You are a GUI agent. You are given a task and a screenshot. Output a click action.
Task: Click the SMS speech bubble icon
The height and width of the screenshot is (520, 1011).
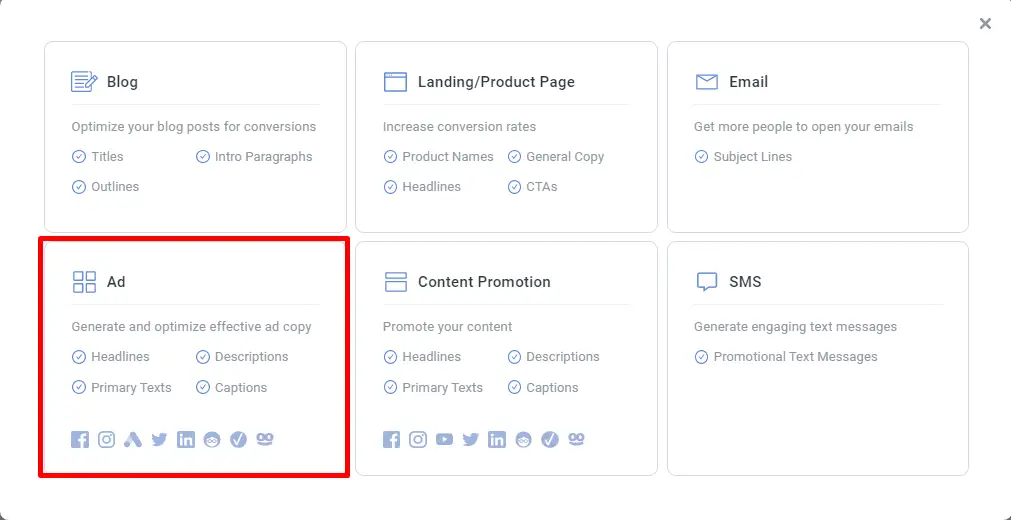coord(707,282)
